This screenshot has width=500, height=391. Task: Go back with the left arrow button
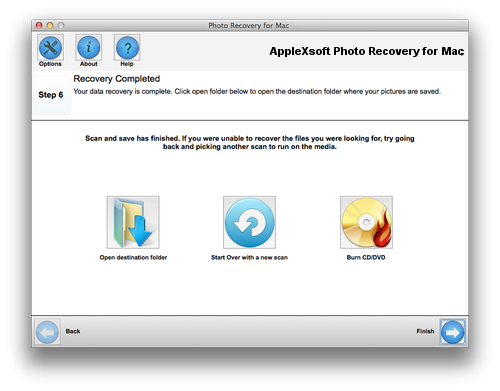click(47, 332)
